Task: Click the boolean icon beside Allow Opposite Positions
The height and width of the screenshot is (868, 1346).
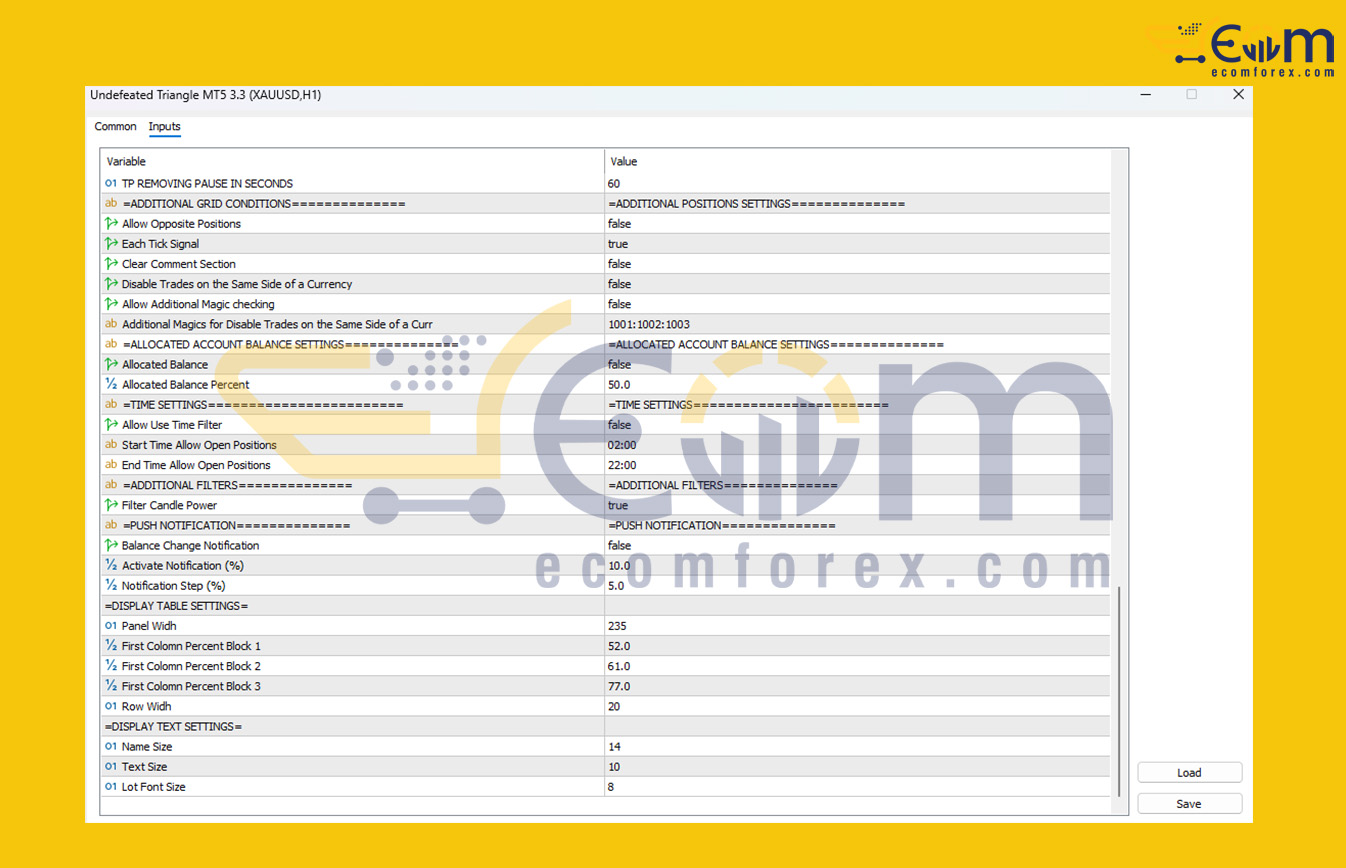Action: point(111,224)
